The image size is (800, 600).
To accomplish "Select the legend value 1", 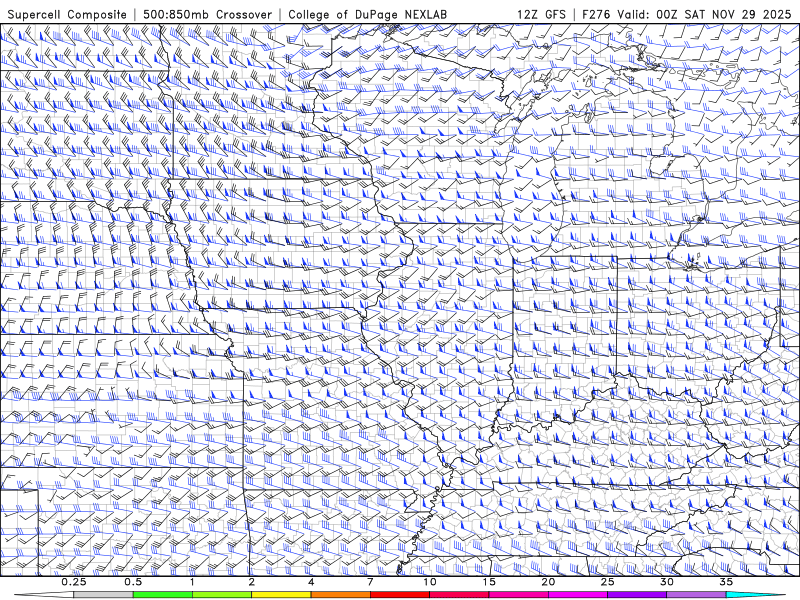I will pos(192,582).
